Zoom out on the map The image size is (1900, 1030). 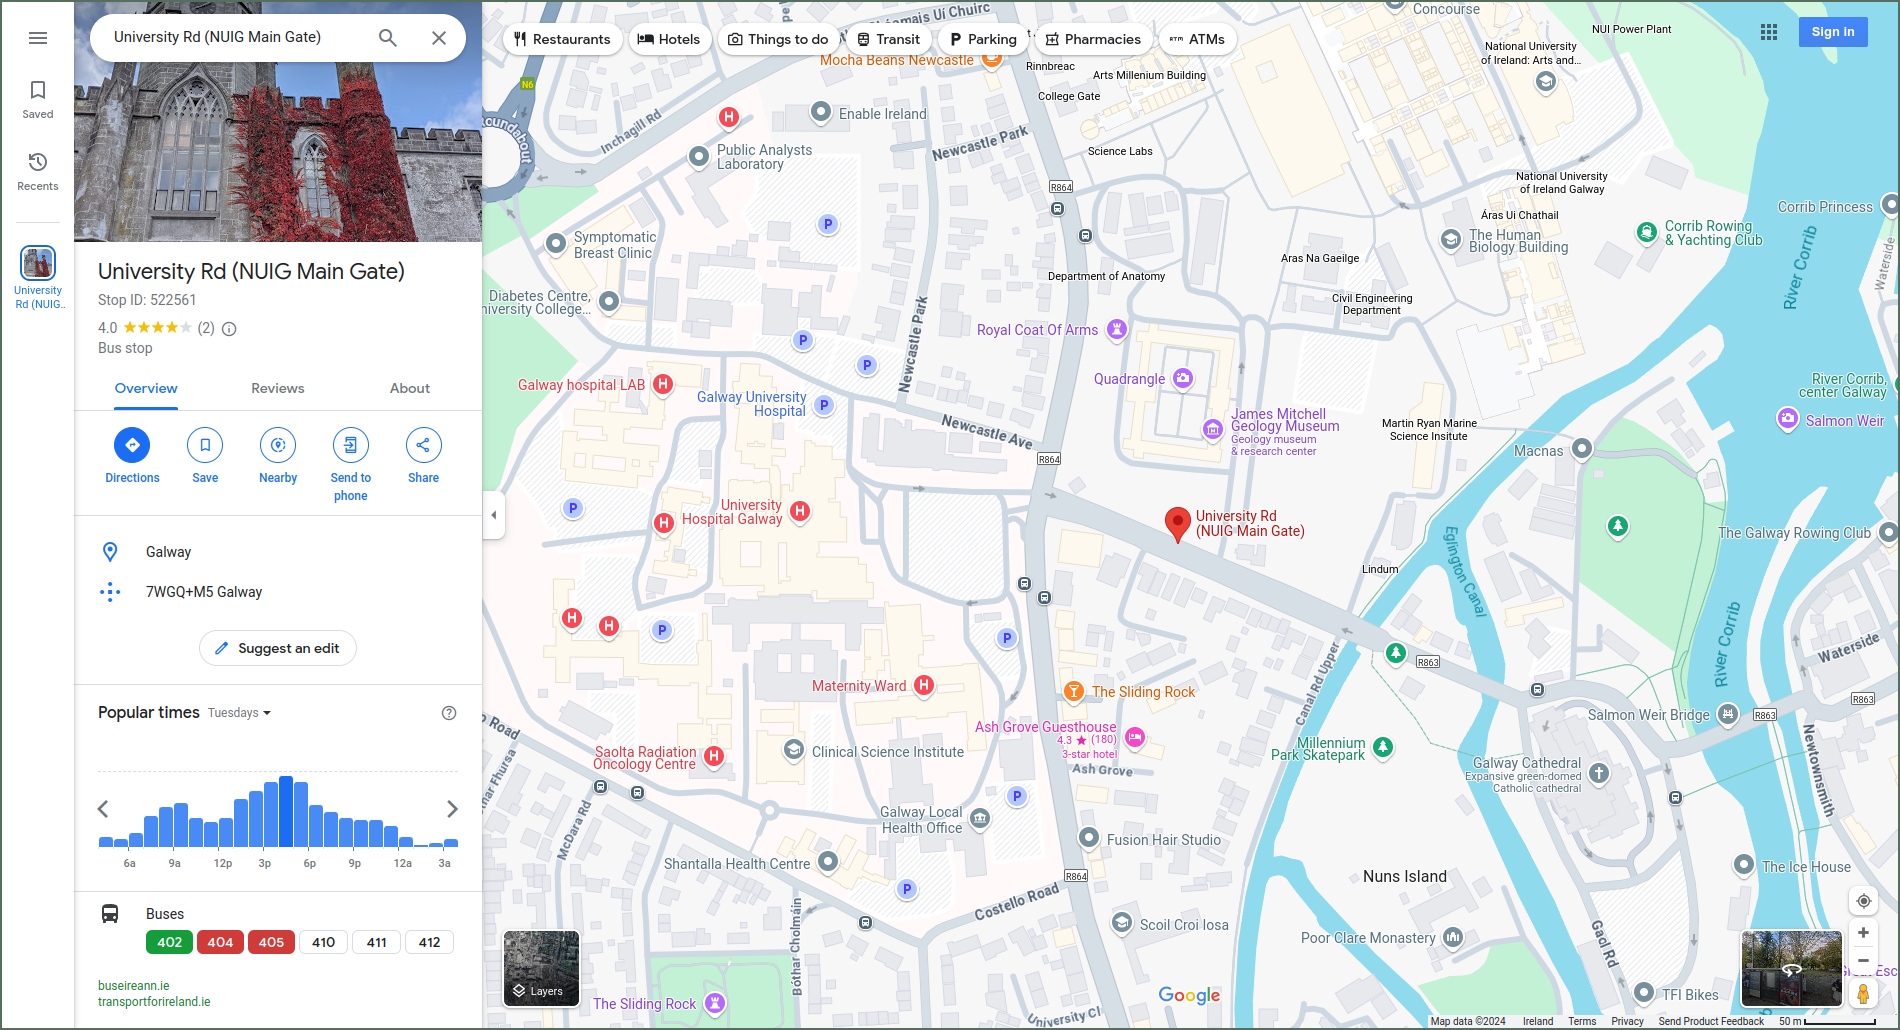(x=1864, y=960)
